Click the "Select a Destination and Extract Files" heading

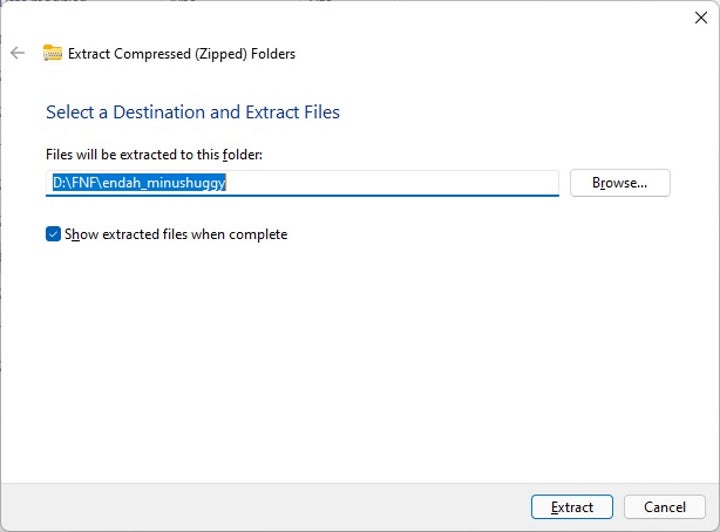click(x=193, y=112)
